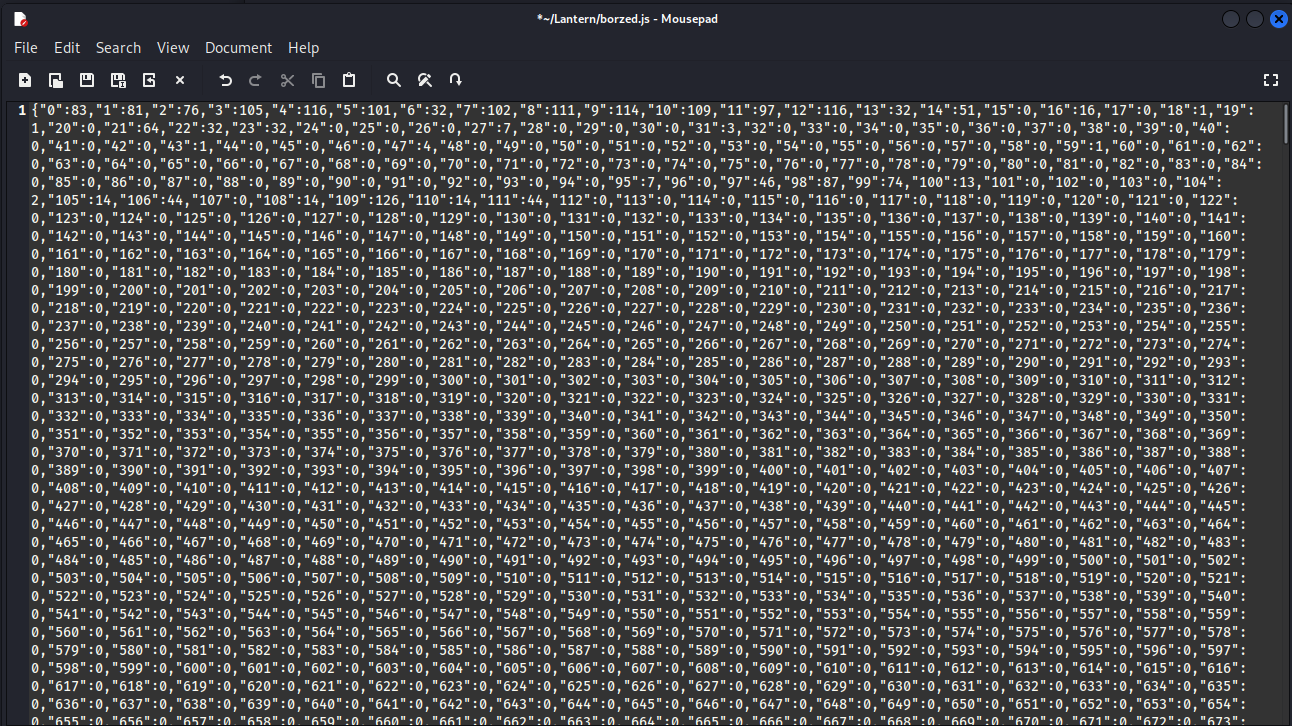The height and width of the screenshot is (726, 1292).
Task: Open the Search menu
Action: click(x=118, y=48)
